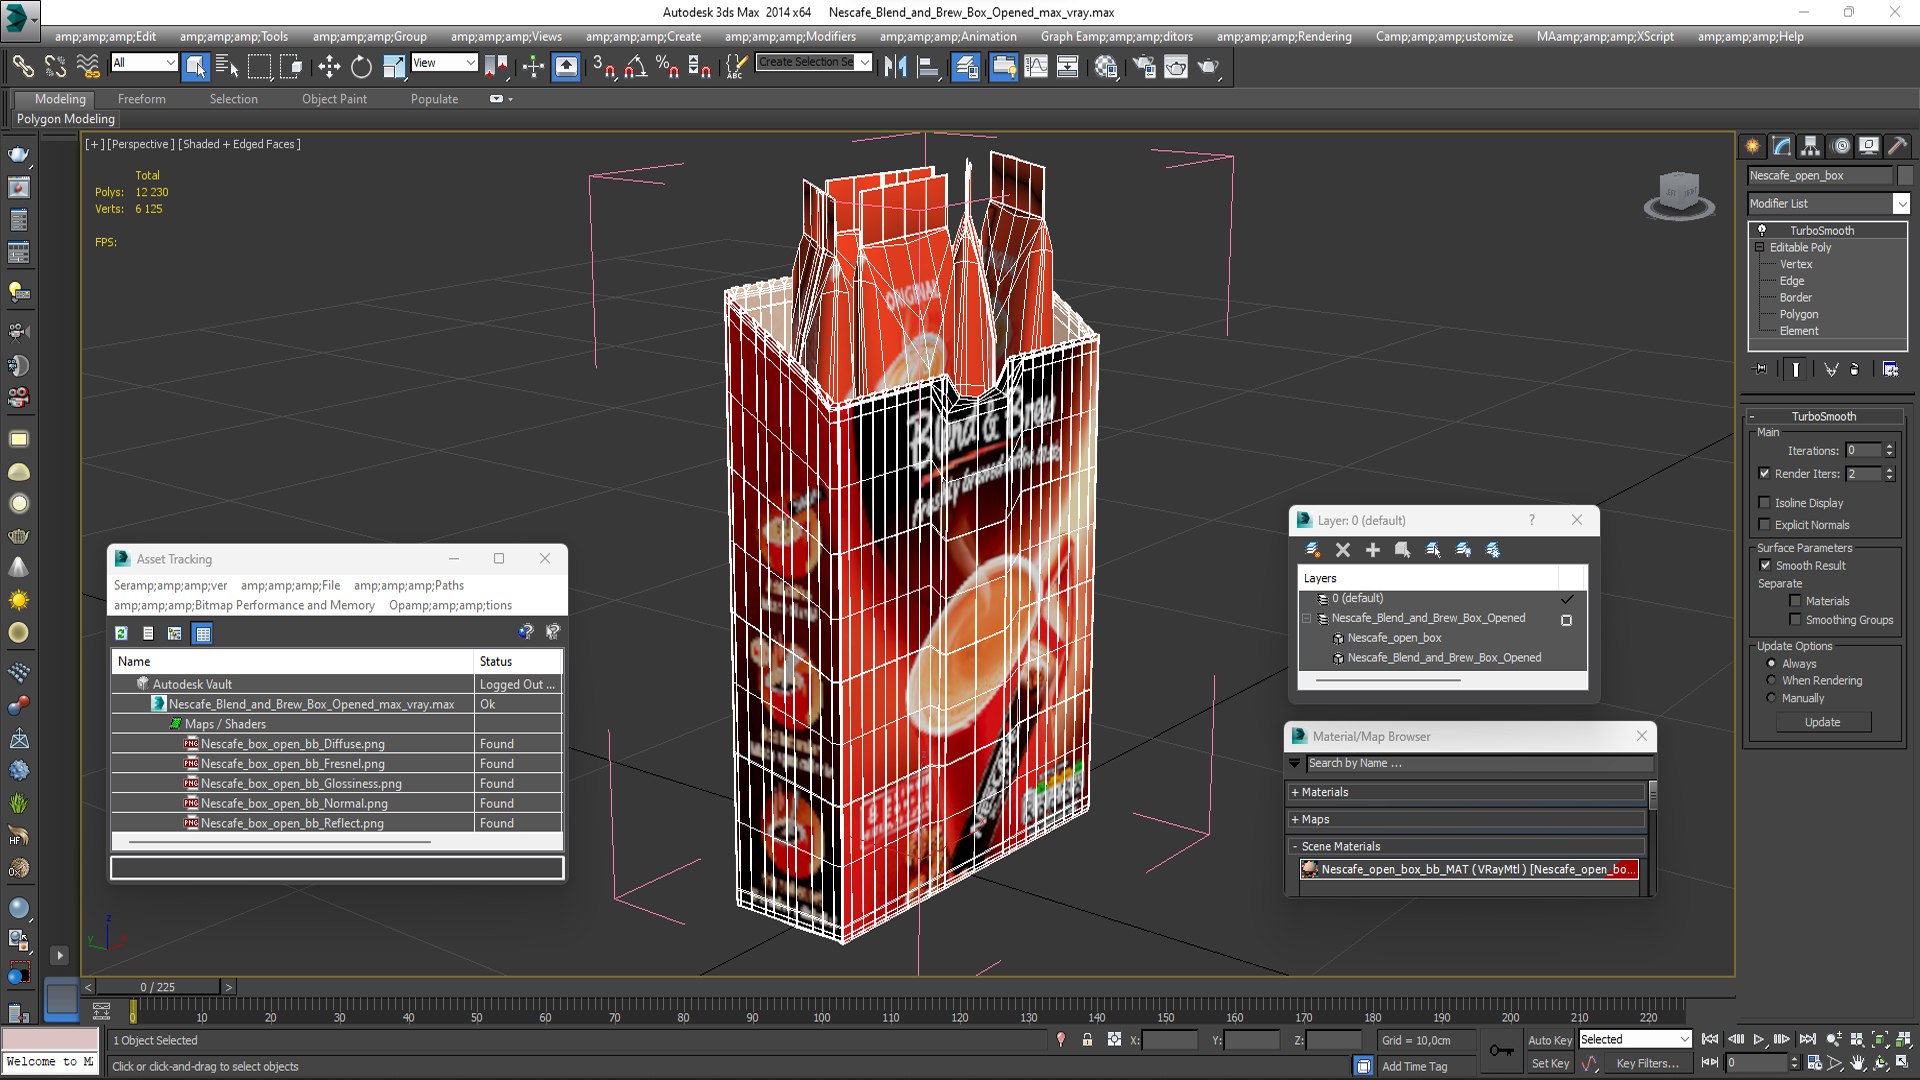1920x1080 pixels.
Task: Toggle Explicit Normals checkbox
Action: click(1765, 525)
